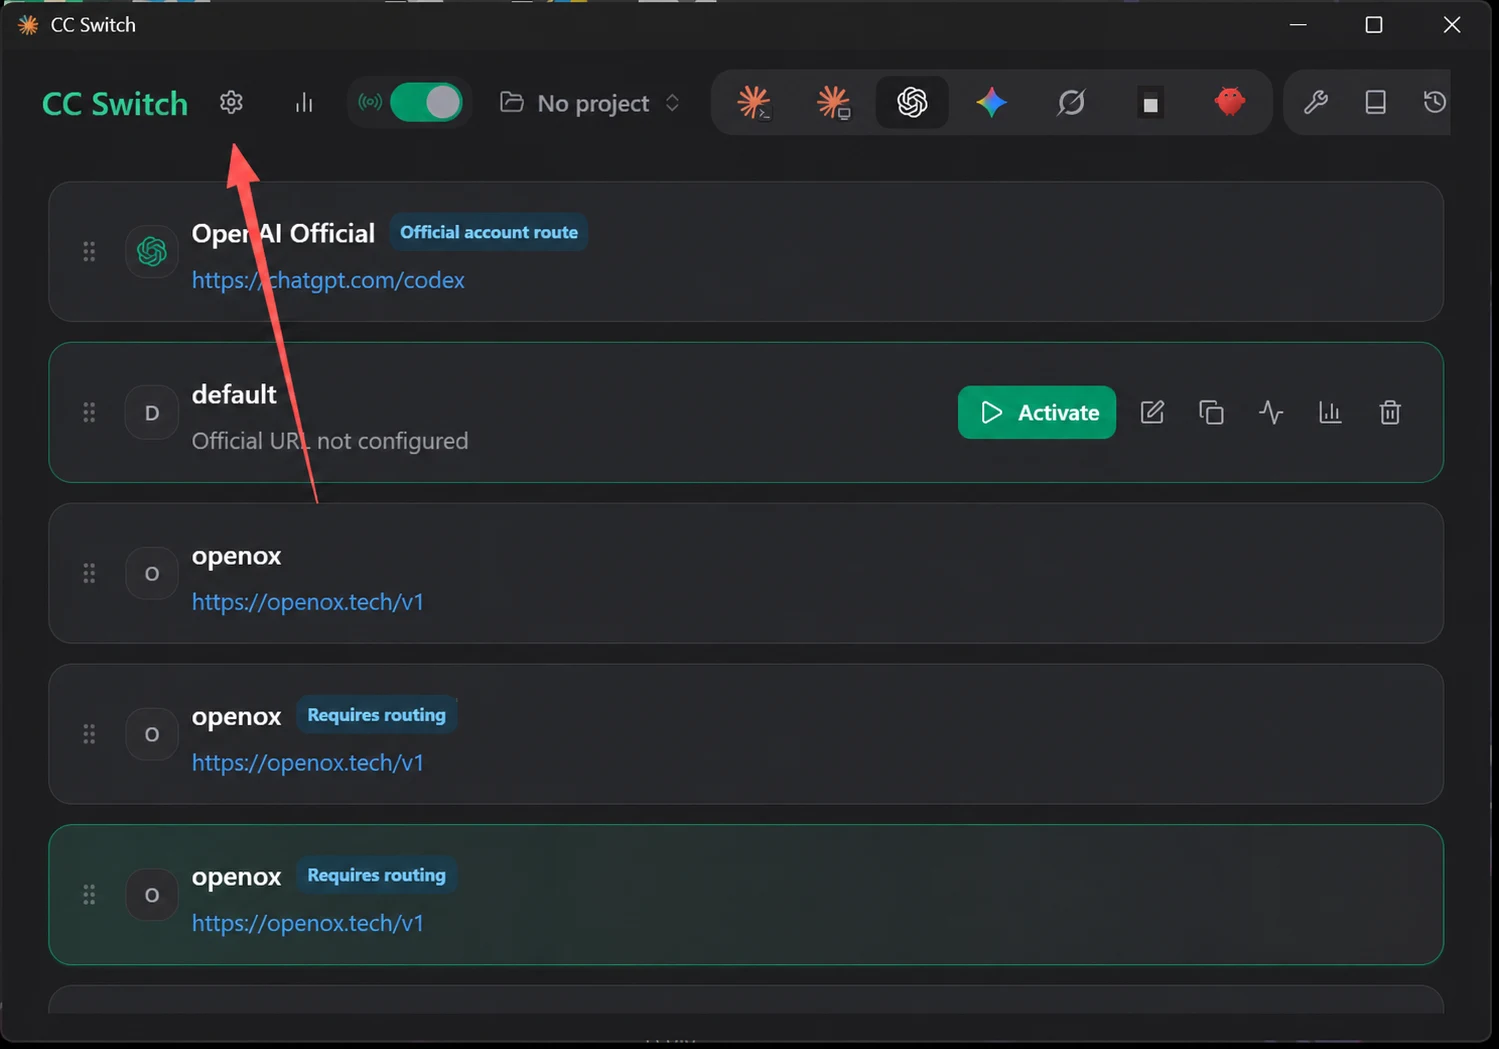Select the slashed-circle app icon
Viewport: 1499px width, 1049px height.
click(x=1071, y=102)
